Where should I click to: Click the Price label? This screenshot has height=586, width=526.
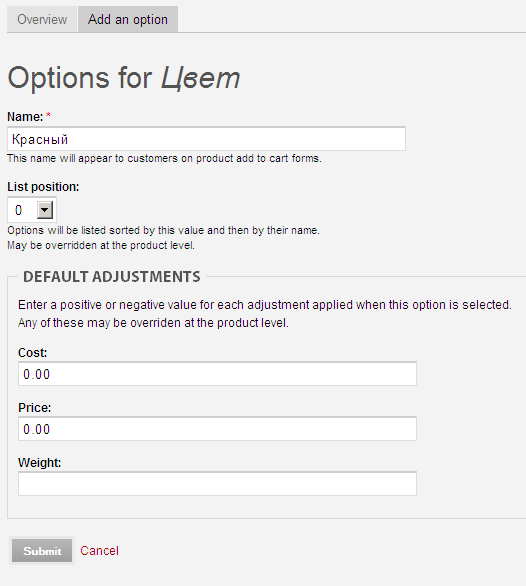tap(34, 408)
